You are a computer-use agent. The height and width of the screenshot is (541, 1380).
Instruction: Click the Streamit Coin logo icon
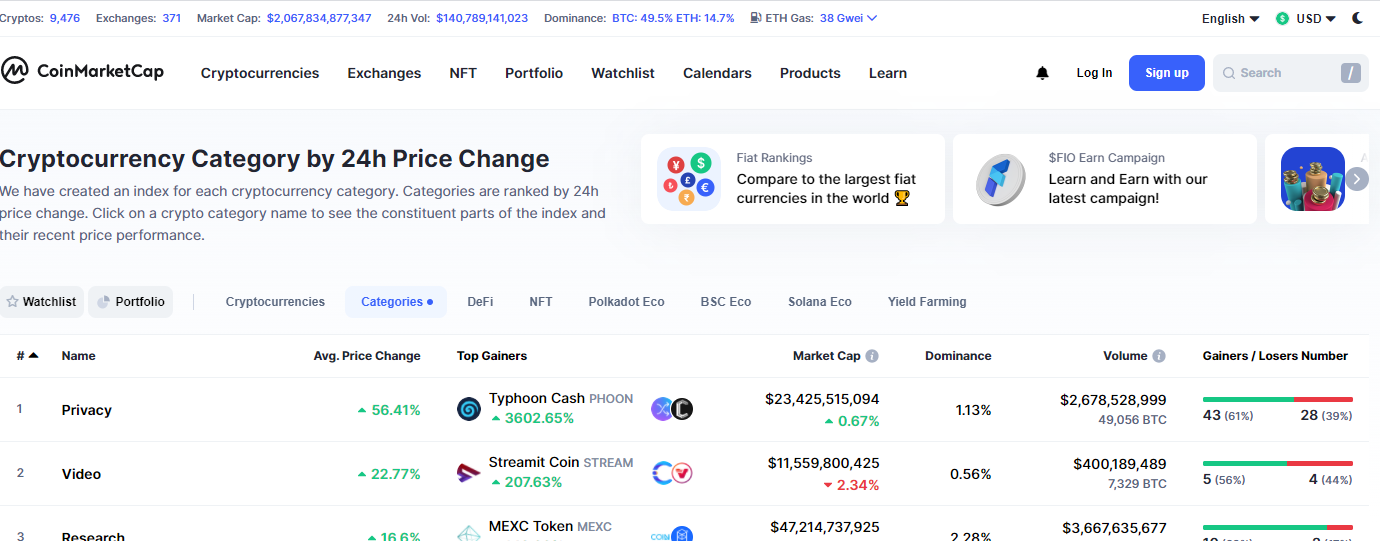coord(469,473)
